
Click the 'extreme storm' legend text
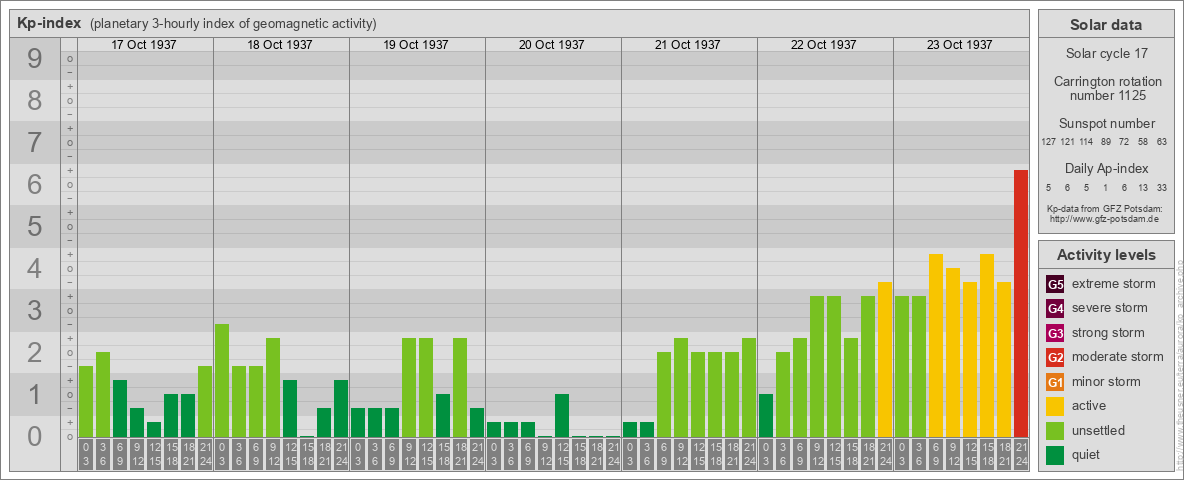tap(1114, 284)
